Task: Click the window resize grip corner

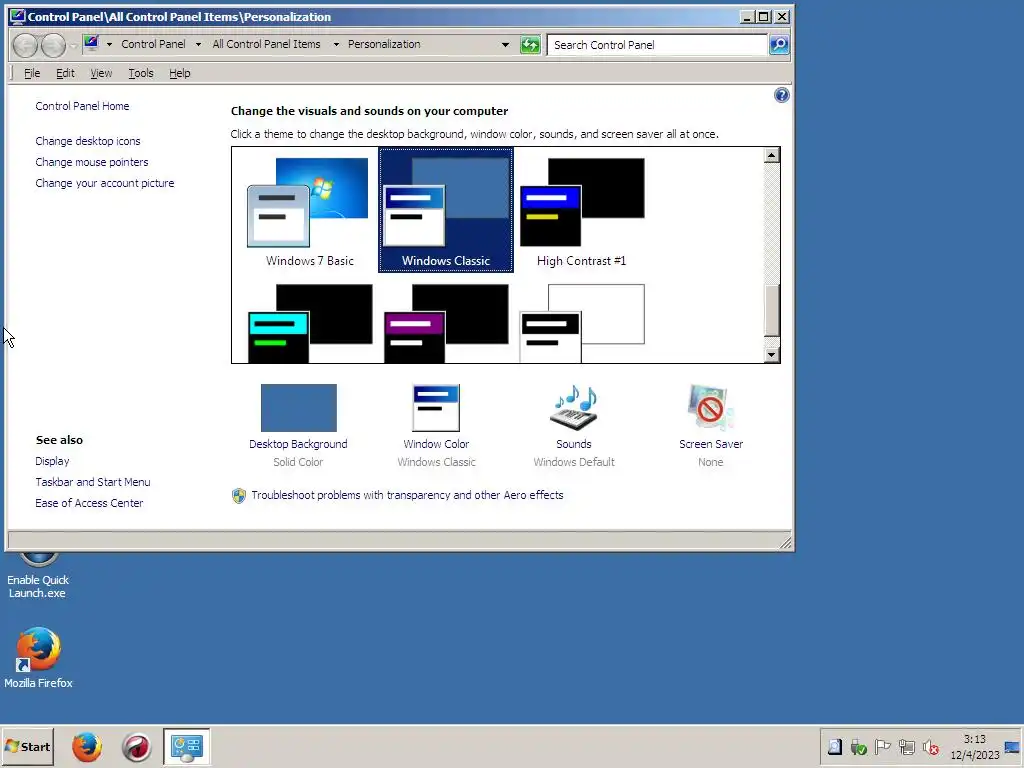Action: pyautogui.click(x=786, y=543)
